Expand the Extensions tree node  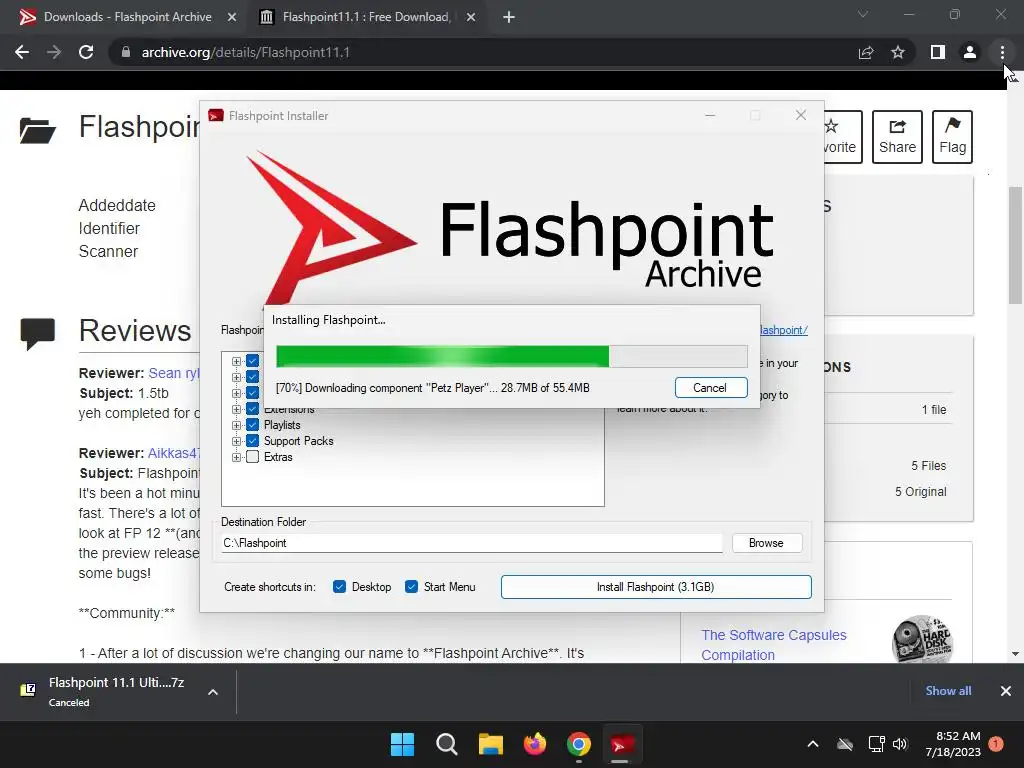pos(236,409)
